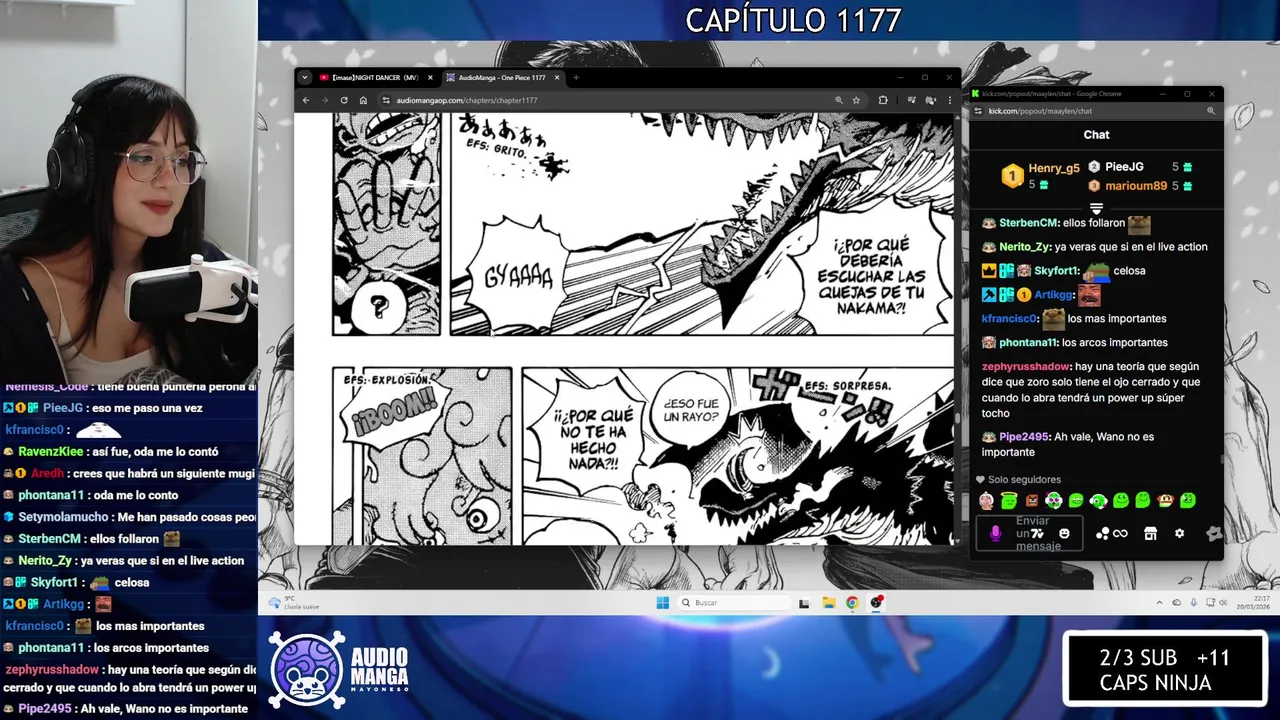This screenshot has width=1280, height=720.
Task: Click Skyfort1 username in Kick chat
Action: tap(1057, 271)
